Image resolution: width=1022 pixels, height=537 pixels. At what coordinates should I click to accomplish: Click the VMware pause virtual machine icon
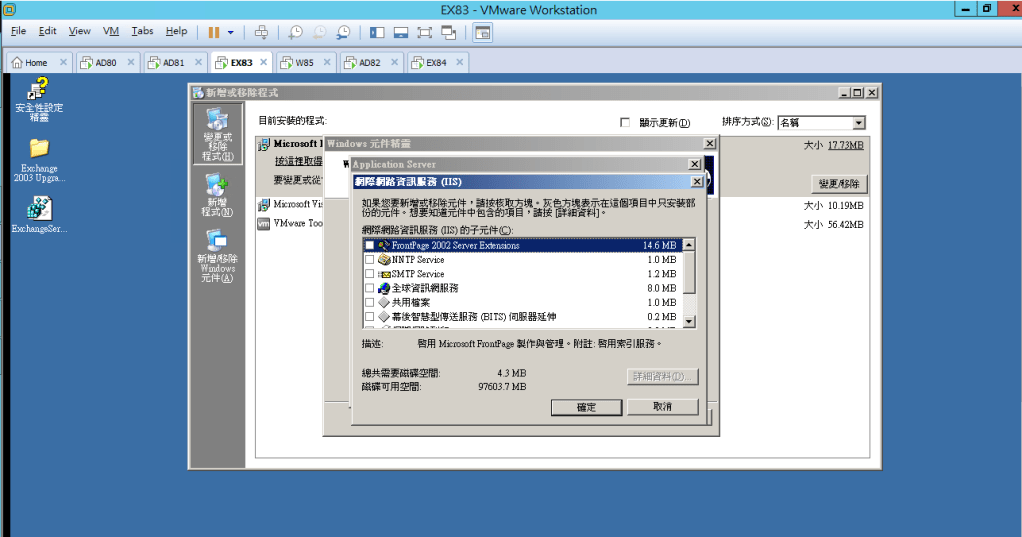tap(214, 32)
